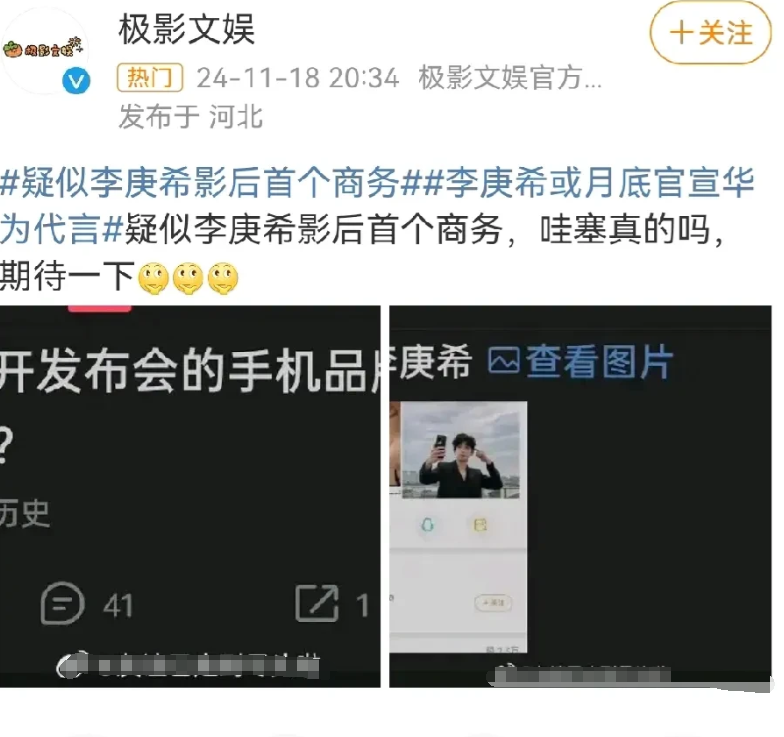Tap the post timestamp 24-11-18 20:34
Viewport: 784px width, 737px height.
(x=298, y=78)
